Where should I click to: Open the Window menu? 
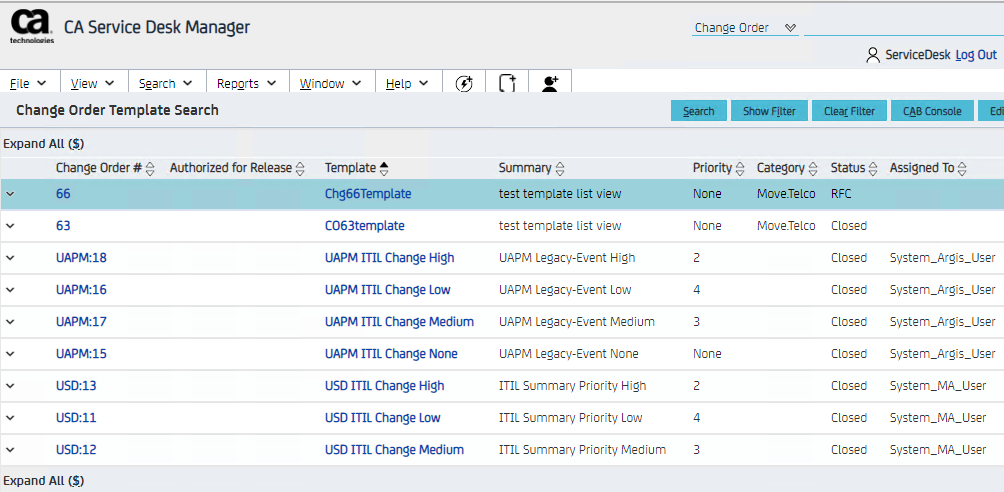pyautogui.click(x=330, y=83)
